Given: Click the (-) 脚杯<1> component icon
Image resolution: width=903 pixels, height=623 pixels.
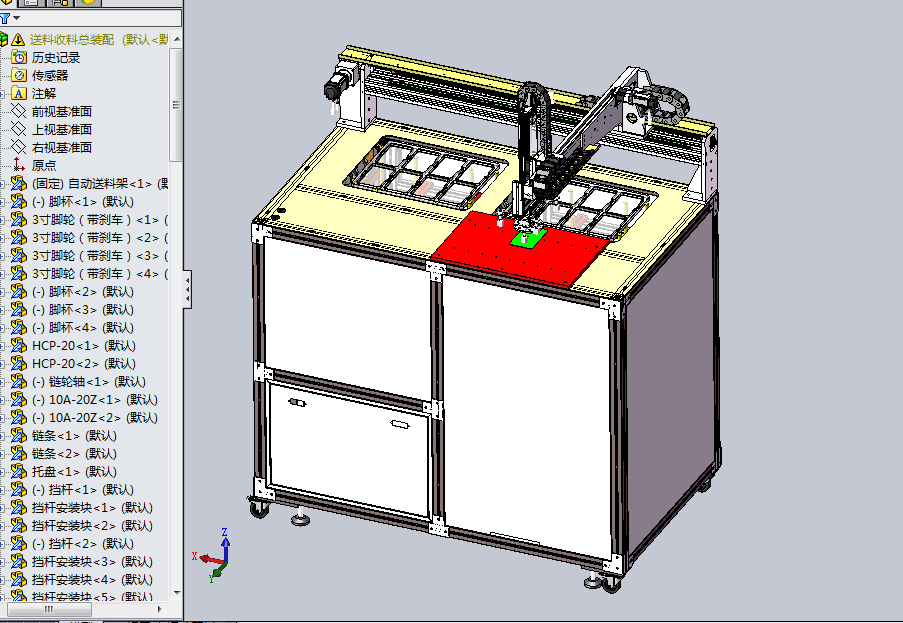Looking at the screenshot, I should click(19, 201).
